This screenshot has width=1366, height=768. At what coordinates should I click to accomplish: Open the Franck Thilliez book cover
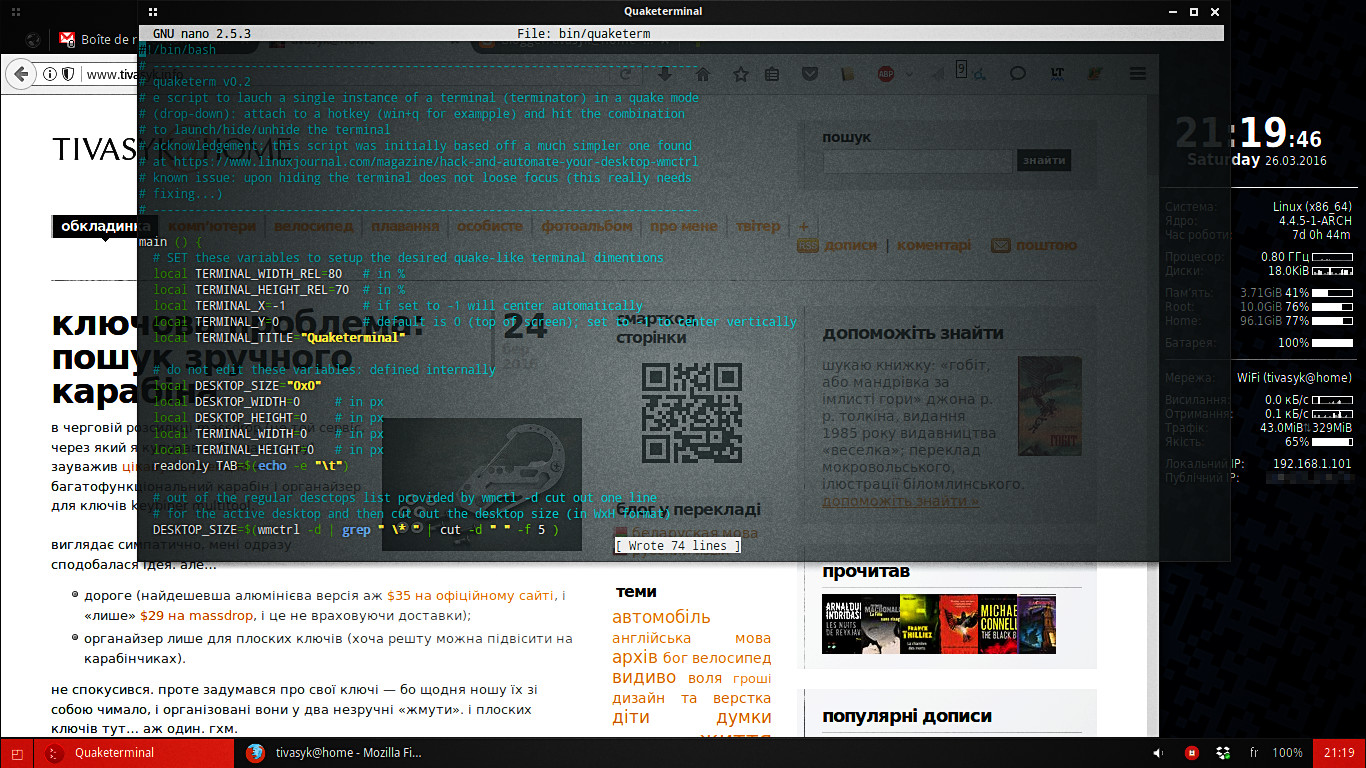coord(920,624)
